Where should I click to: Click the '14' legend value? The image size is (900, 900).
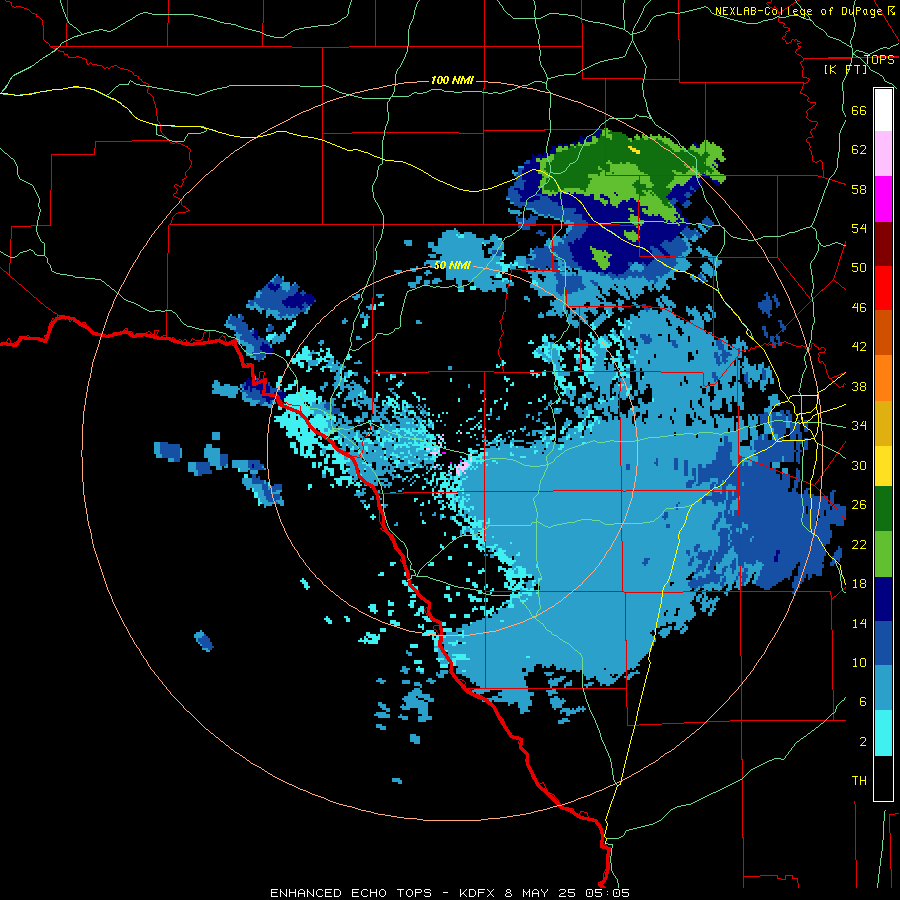(859, 623)
